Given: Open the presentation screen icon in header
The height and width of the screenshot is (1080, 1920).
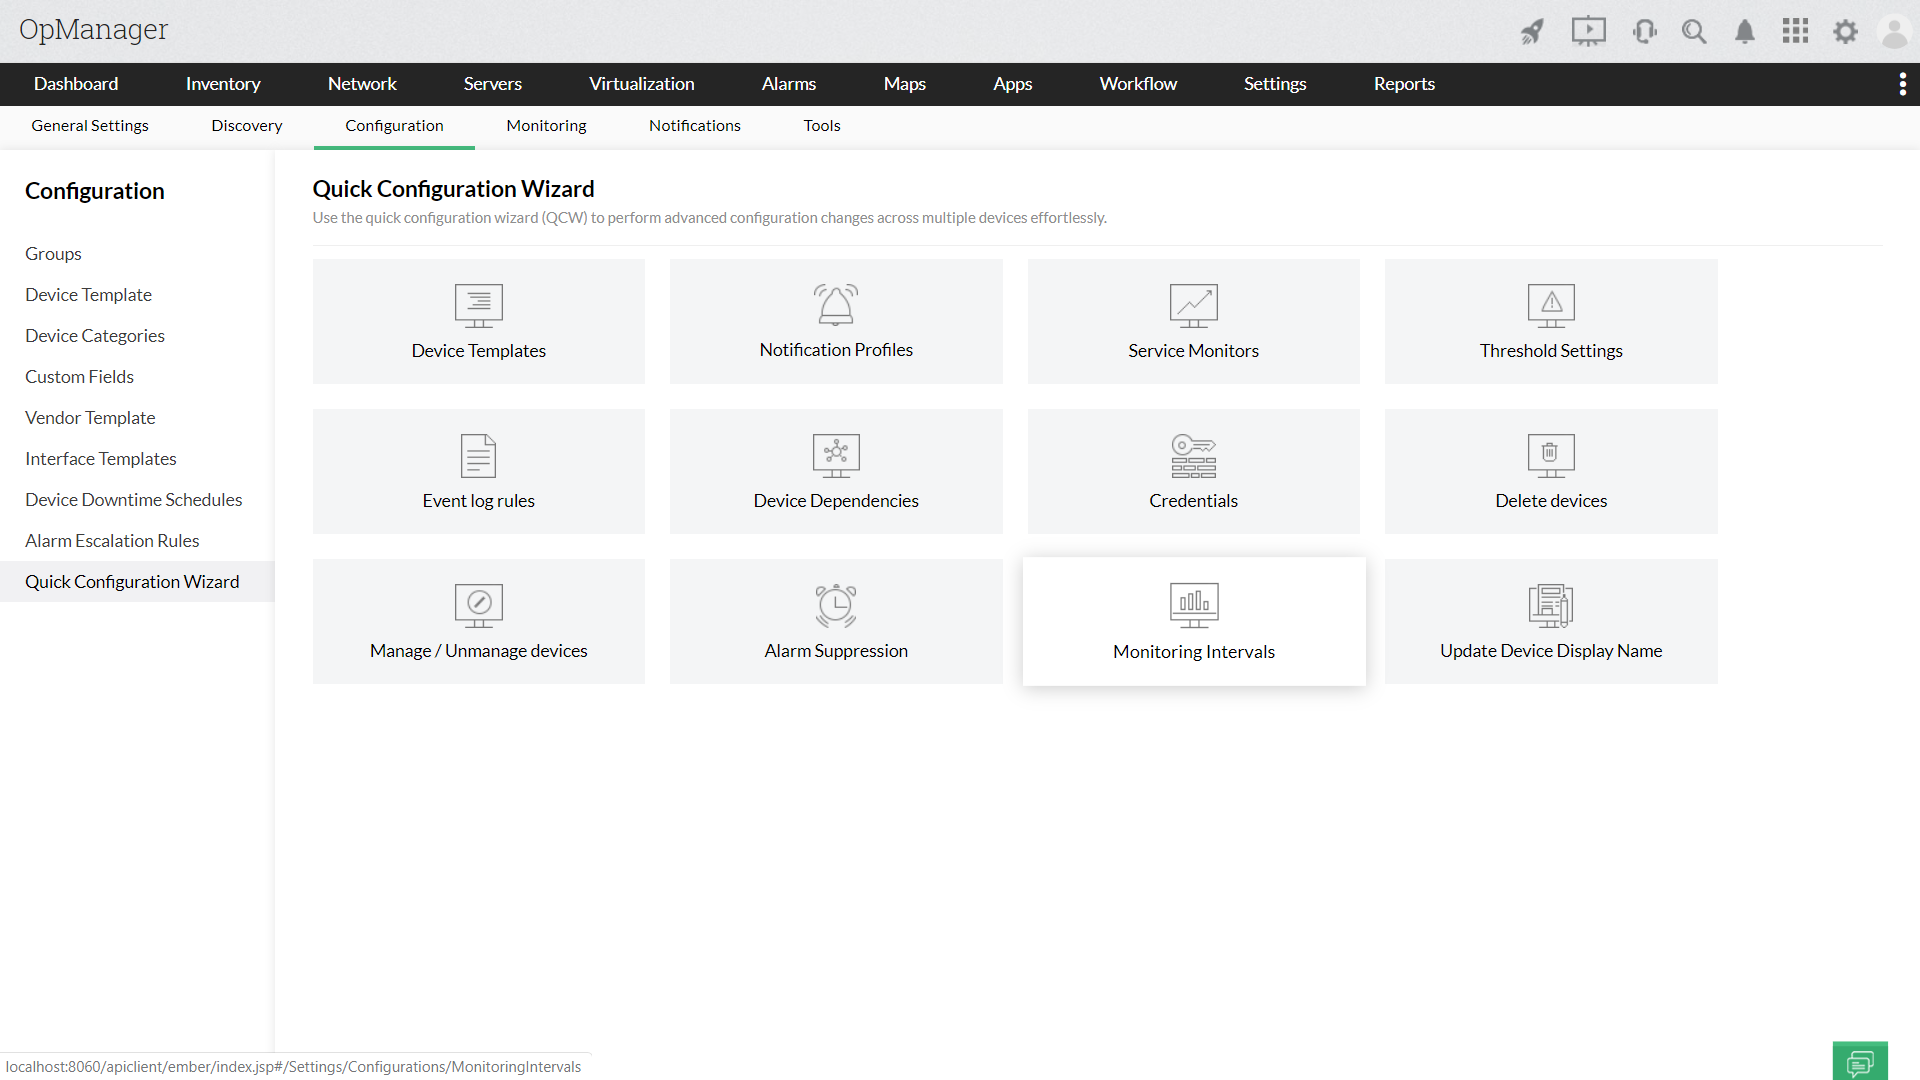Looking at the screenshot, I should coord(1588,32).
